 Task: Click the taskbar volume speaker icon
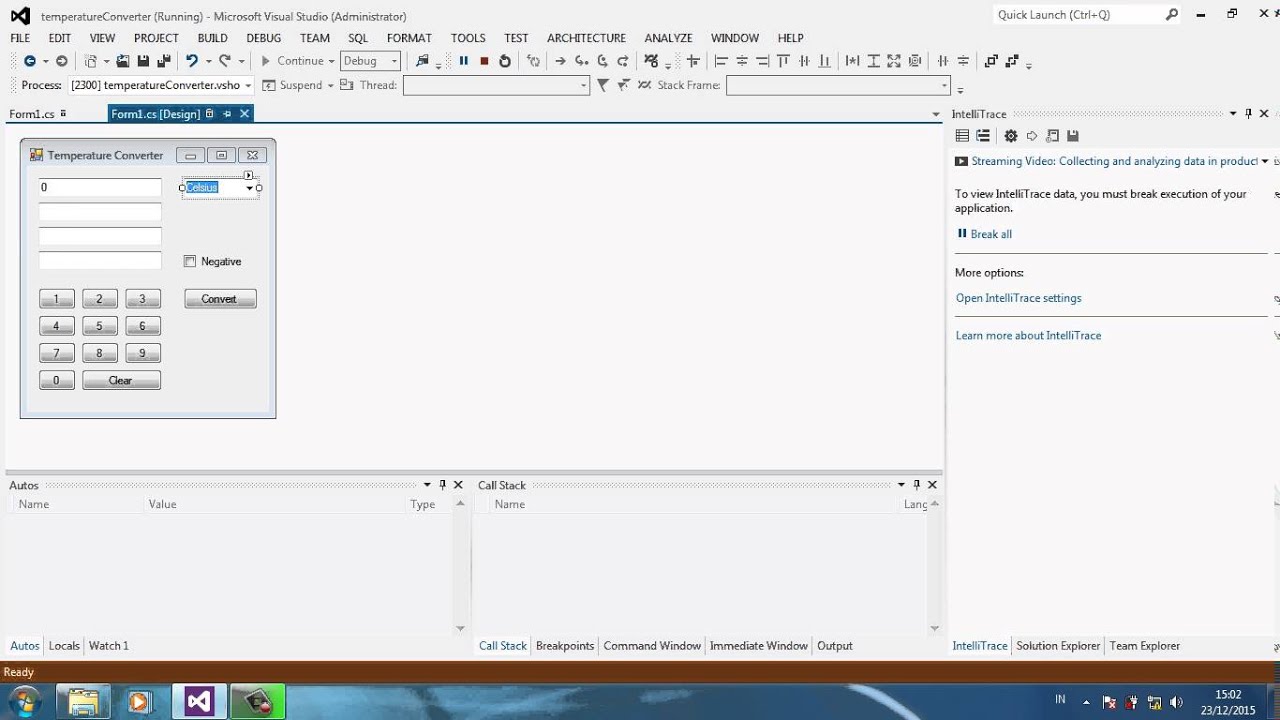(x=1176, y=702)
